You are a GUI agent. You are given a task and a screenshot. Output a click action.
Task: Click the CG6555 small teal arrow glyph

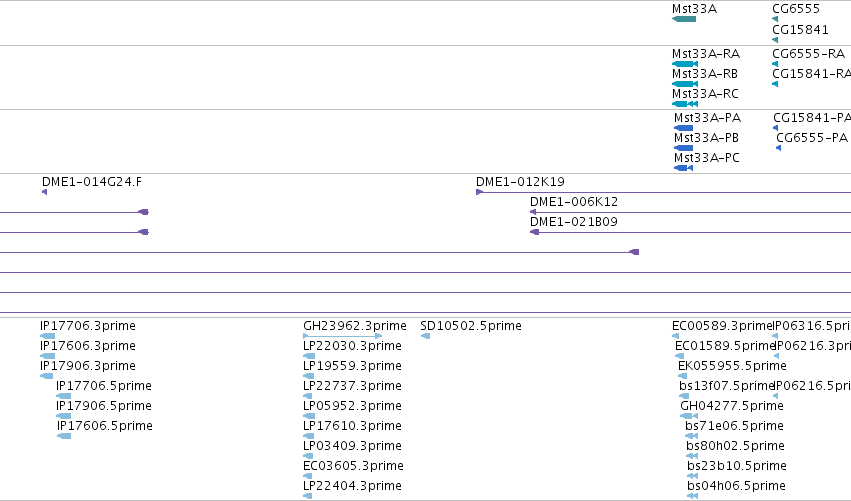tap(775, 20)
